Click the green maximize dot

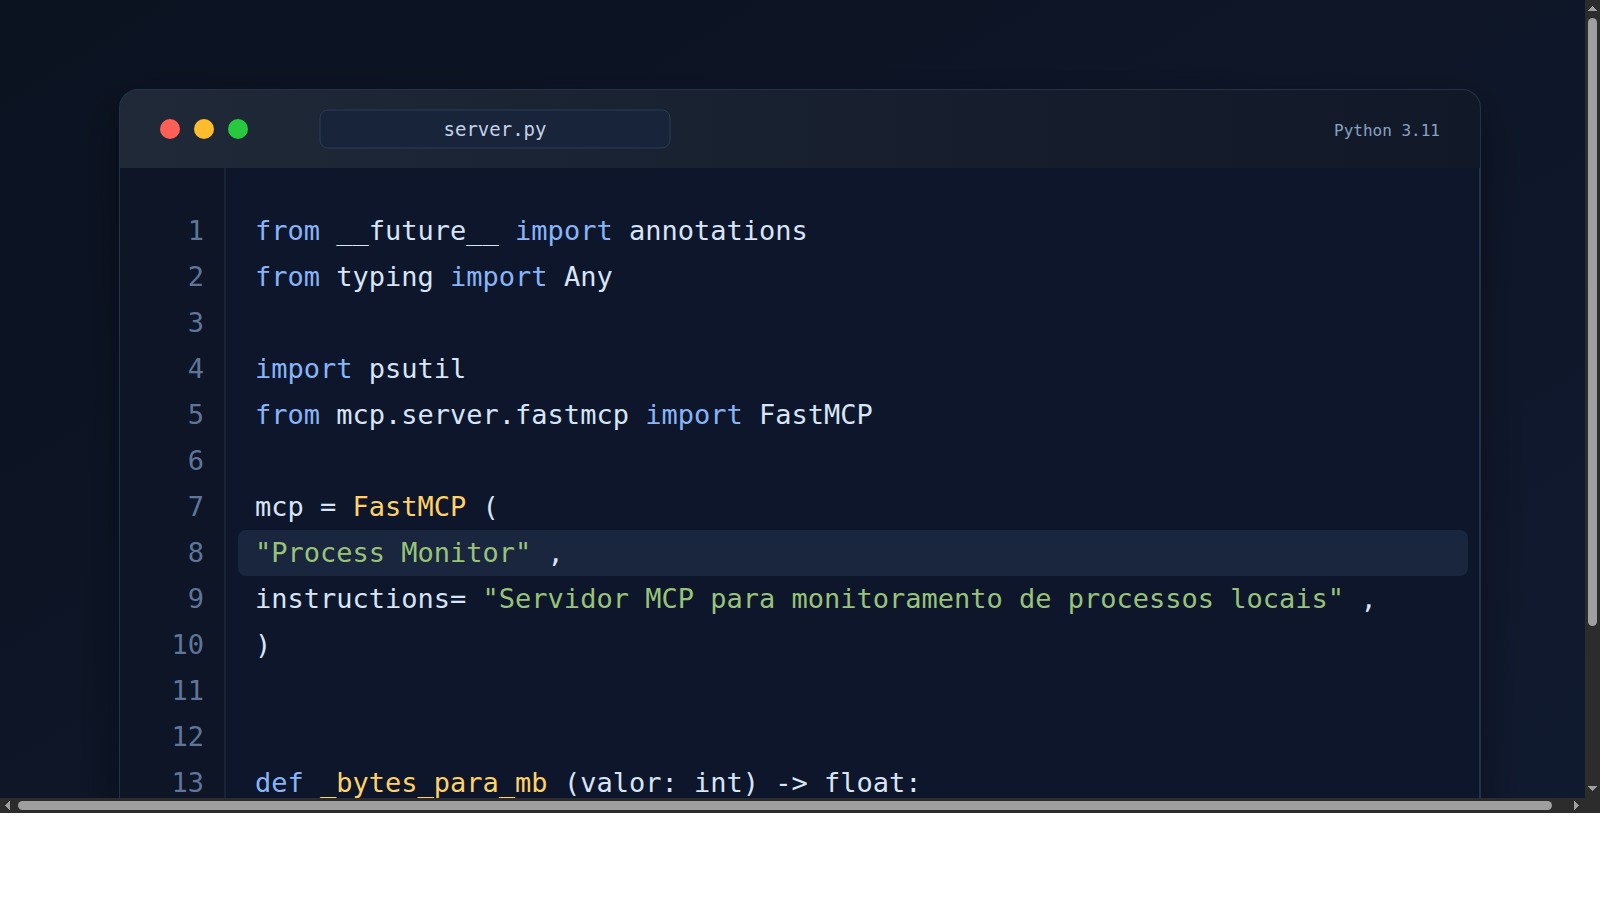(238, 129)
